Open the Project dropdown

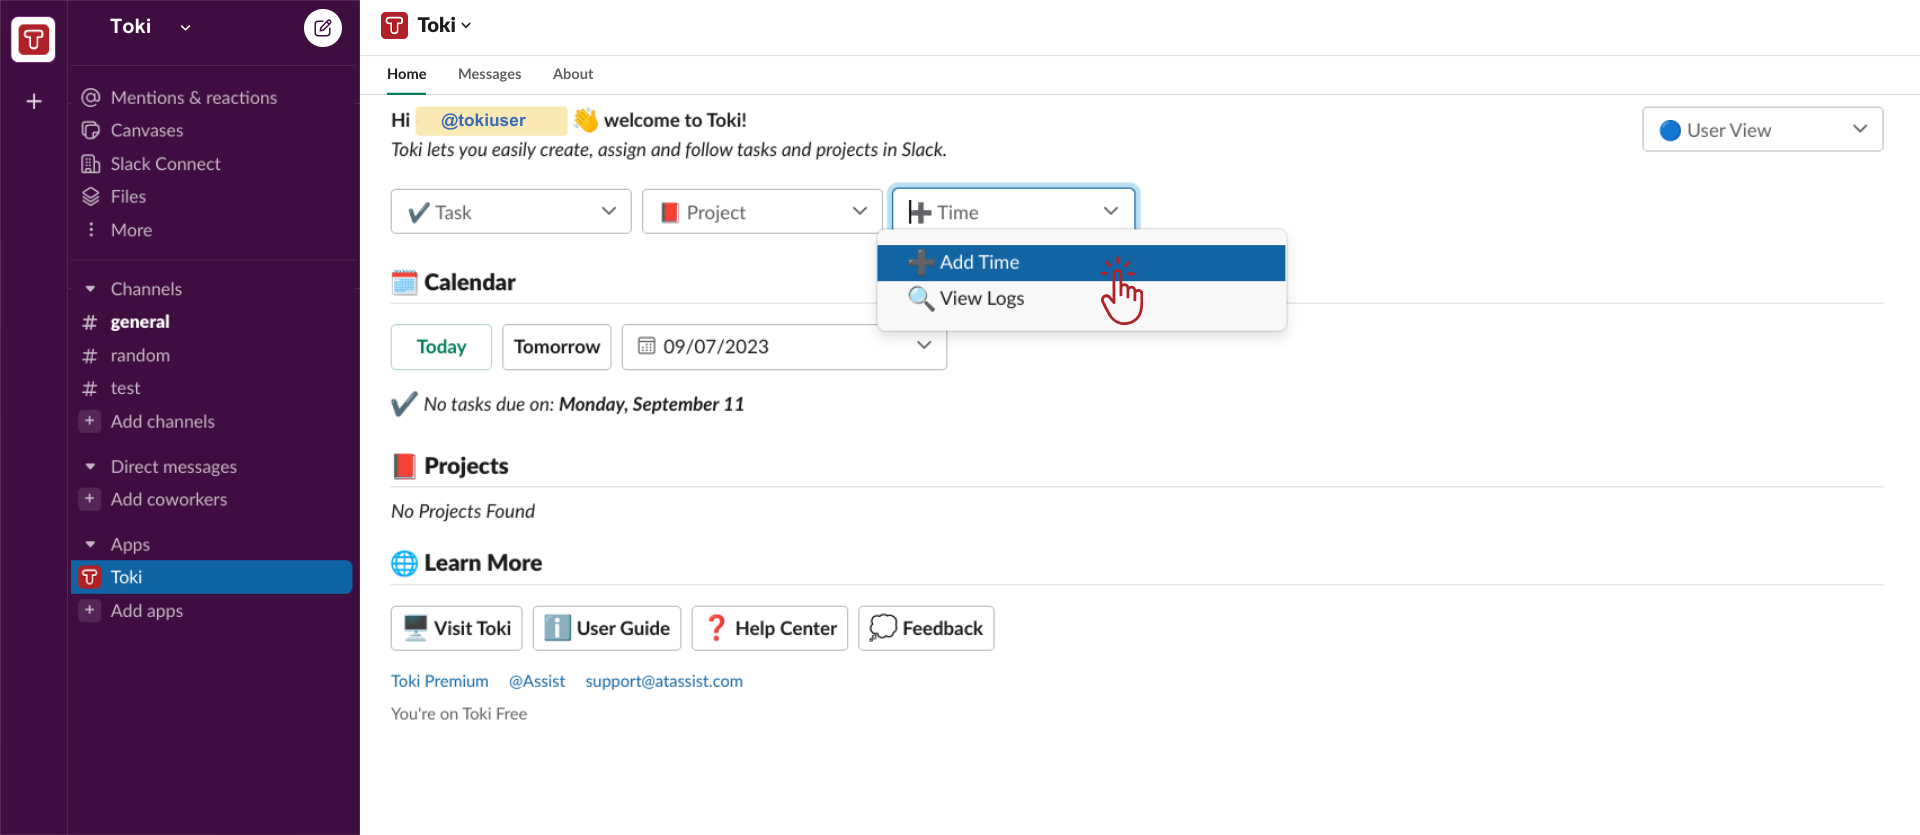click(762, 212)
